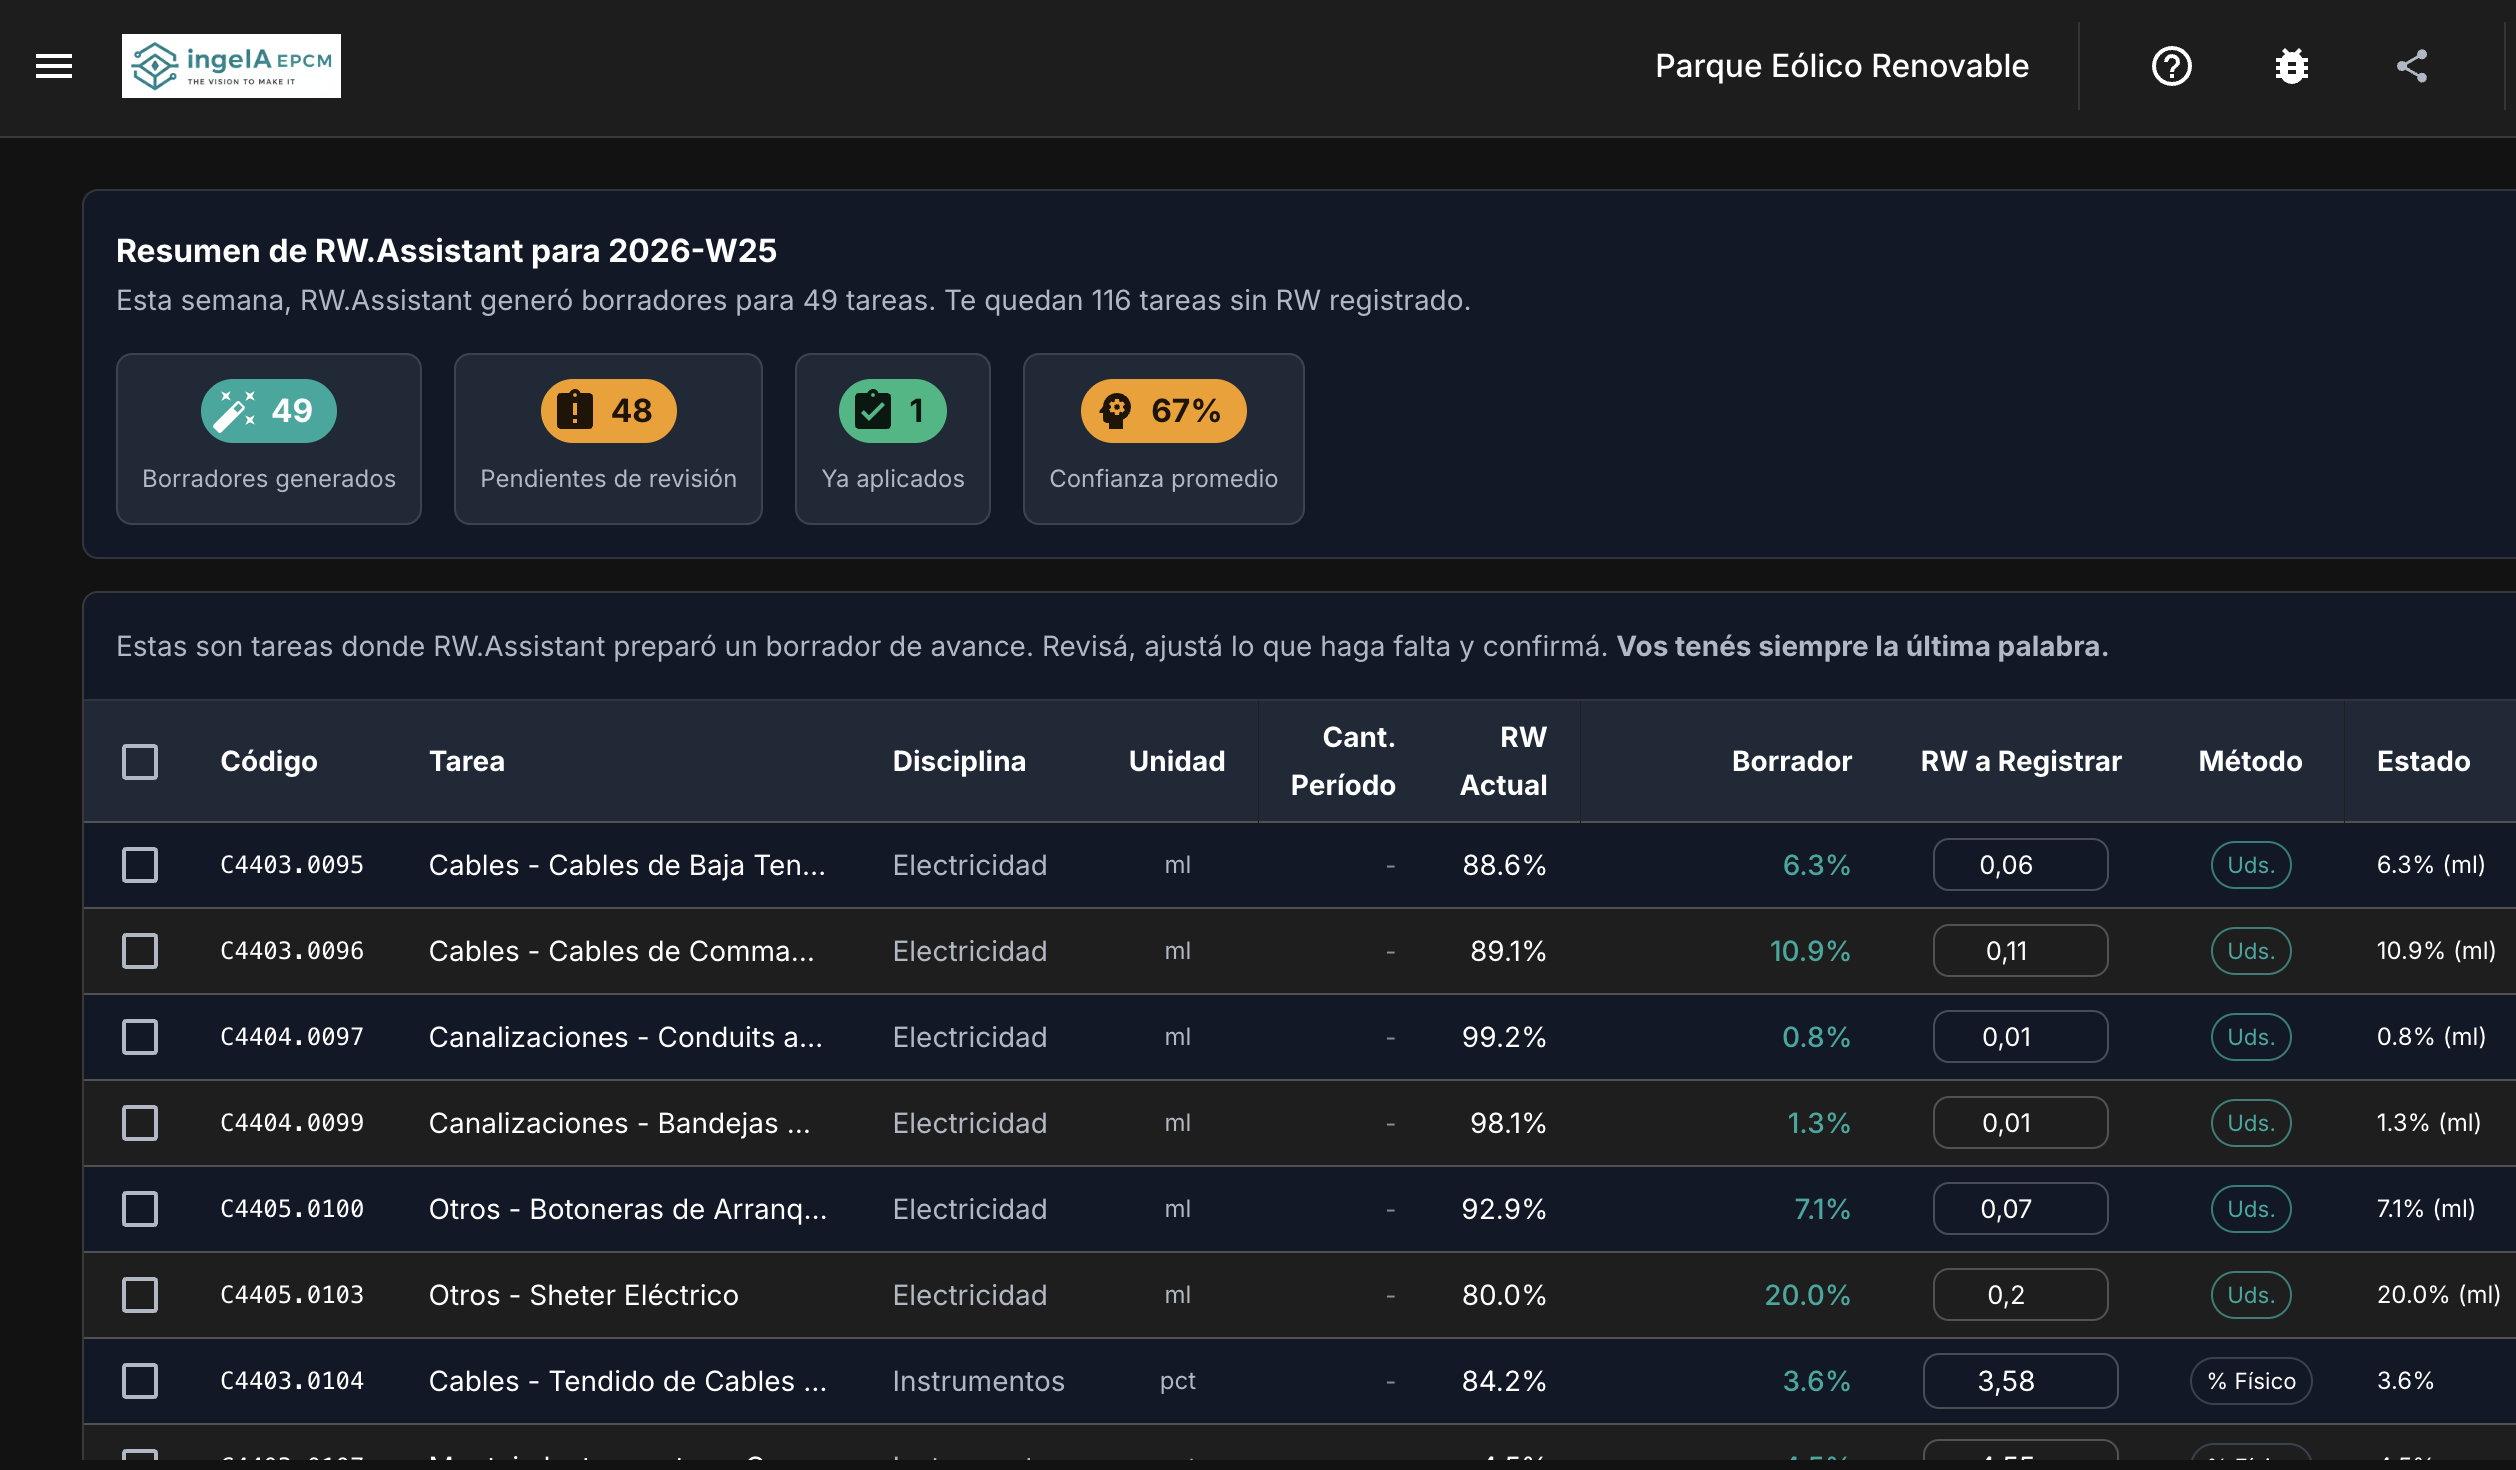Click the Disciplina column header
The height and width of the screenshot is (1470, 2516).
click(x=958, y=761)
